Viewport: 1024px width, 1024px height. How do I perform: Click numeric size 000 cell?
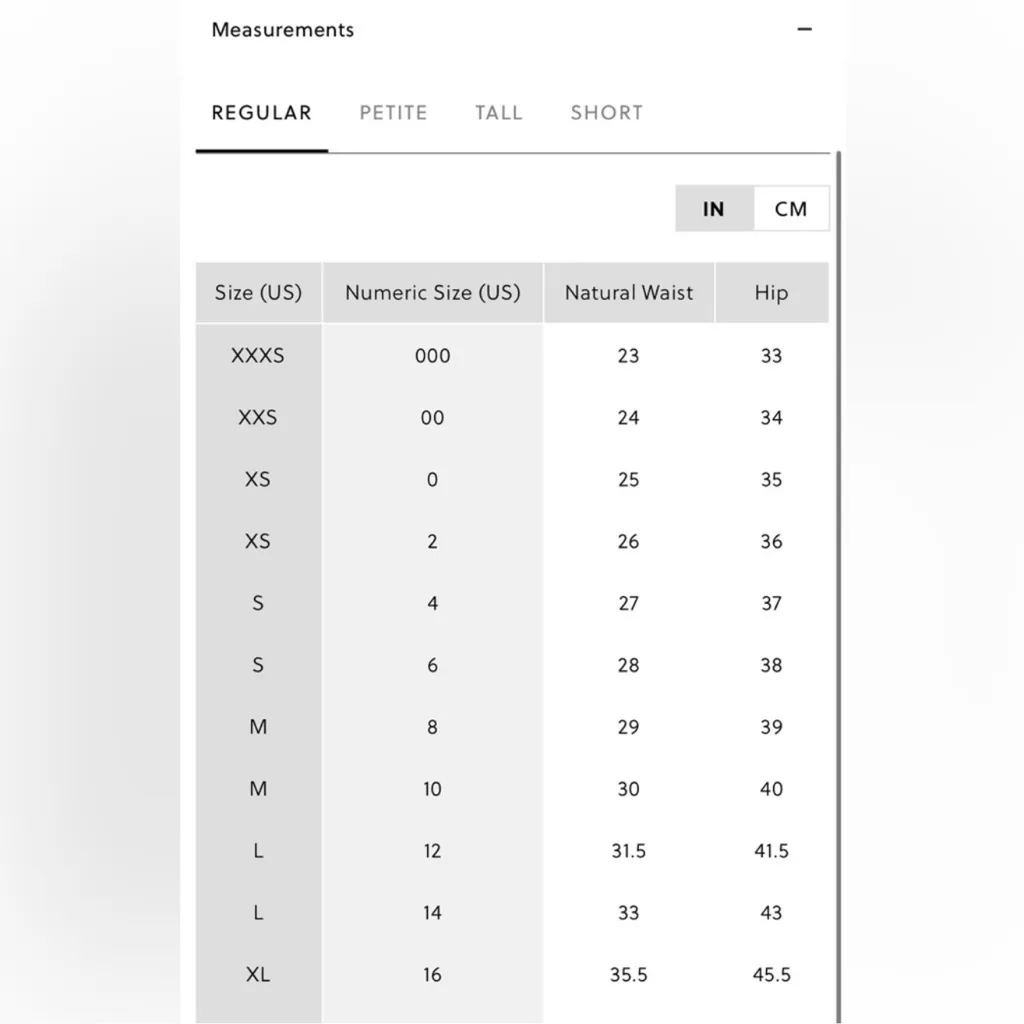pos(432,356)
